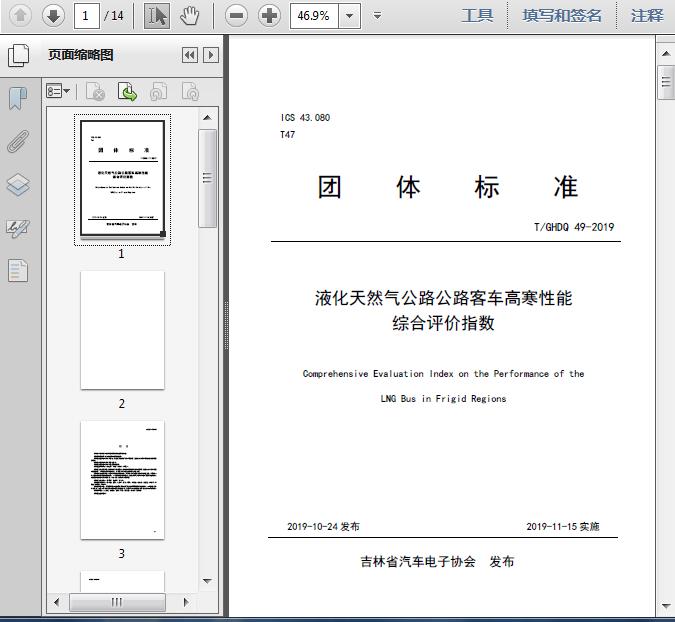
Task: Open the attachments paperclip panel
Action: 18,141
